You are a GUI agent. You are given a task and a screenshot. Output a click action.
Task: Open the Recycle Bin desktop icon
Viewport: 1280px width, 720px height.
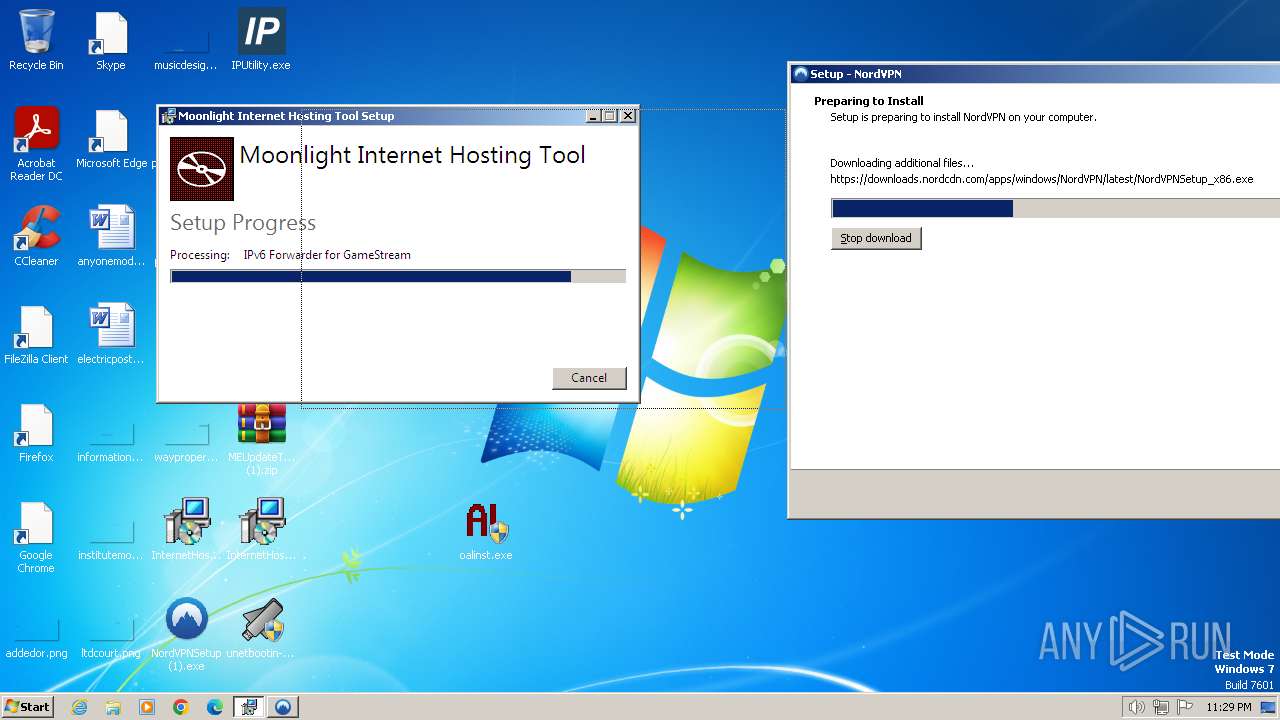pos(36,41)
